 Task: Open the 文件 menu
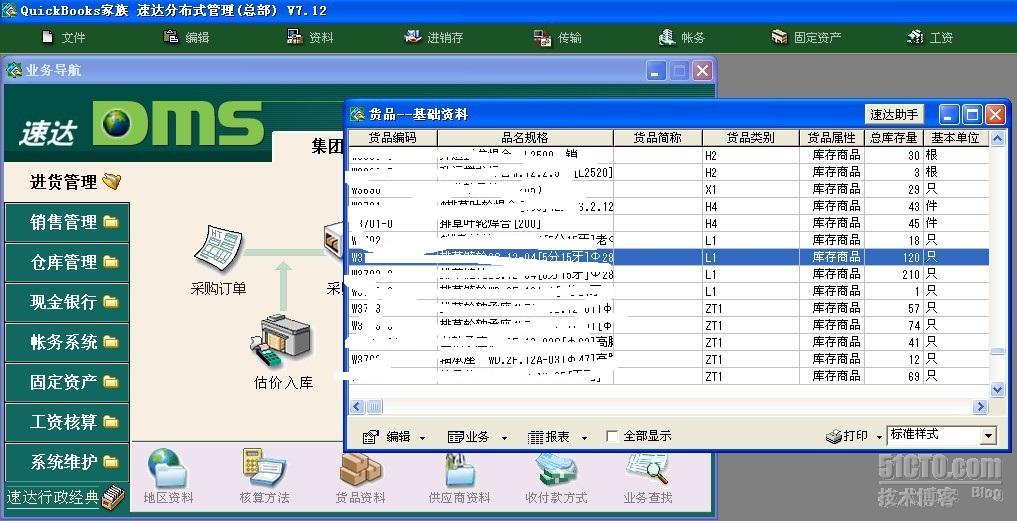coord(64,38)
